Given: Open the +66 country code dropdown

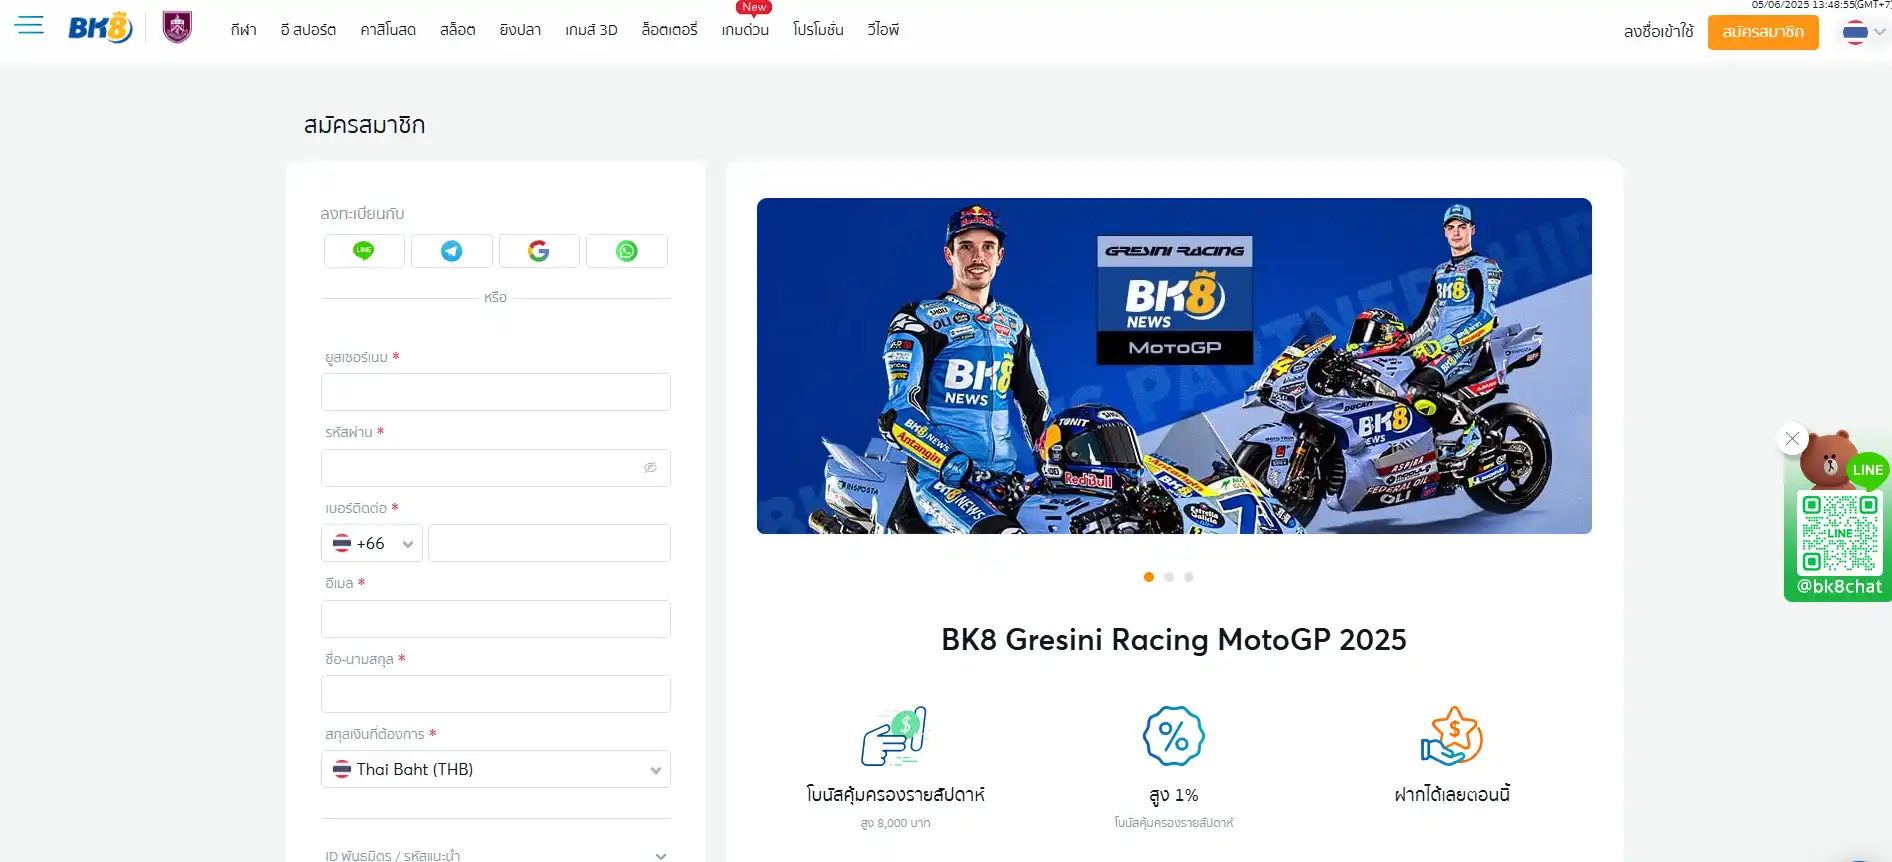Looking at the screenshot, I should 372,544.
